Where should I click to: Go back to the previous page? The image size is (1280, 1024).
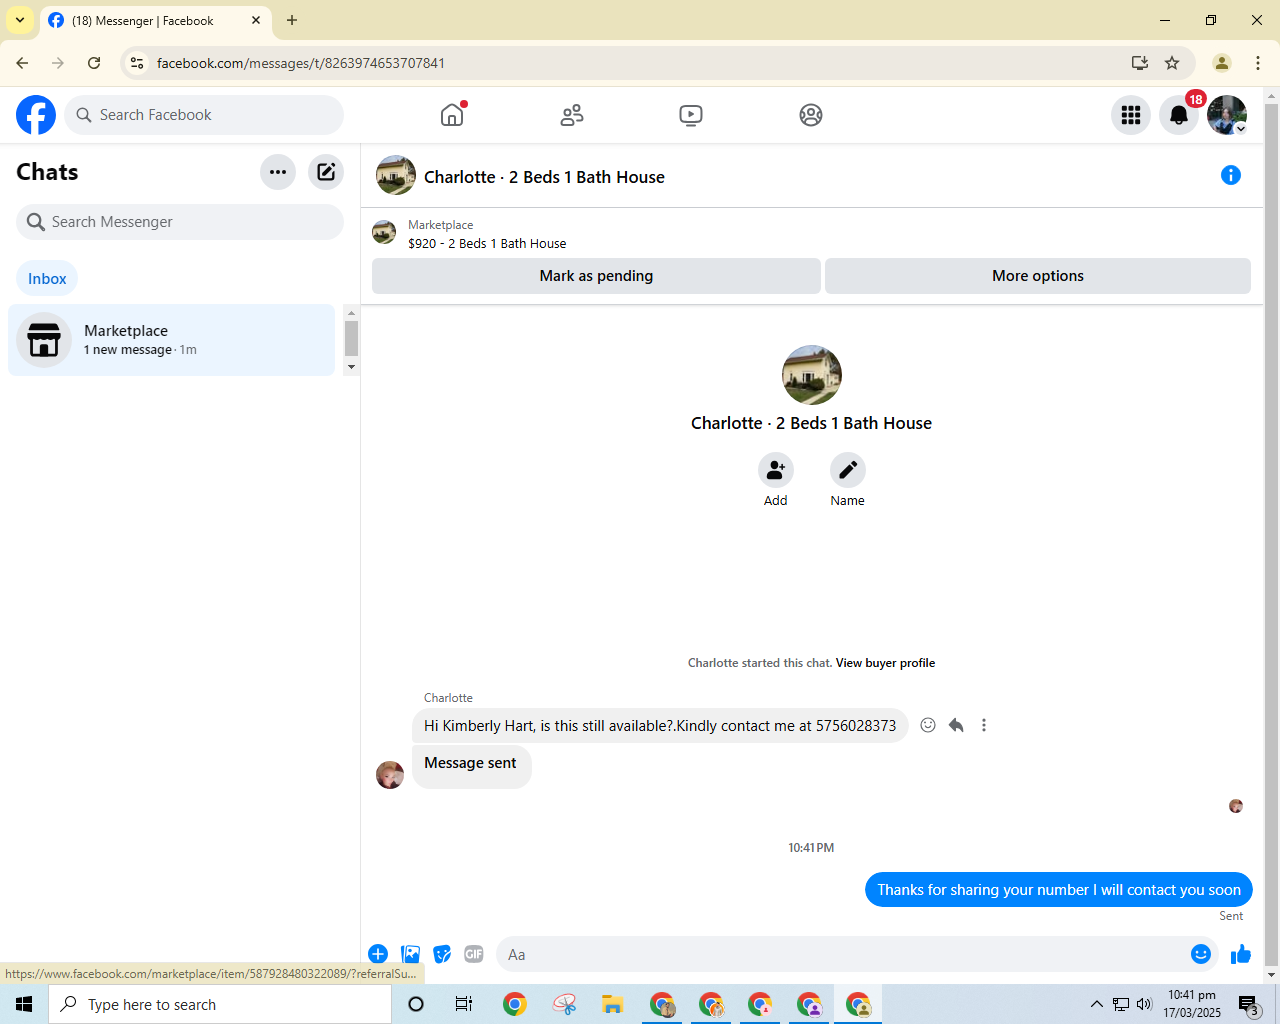point(22,63)
